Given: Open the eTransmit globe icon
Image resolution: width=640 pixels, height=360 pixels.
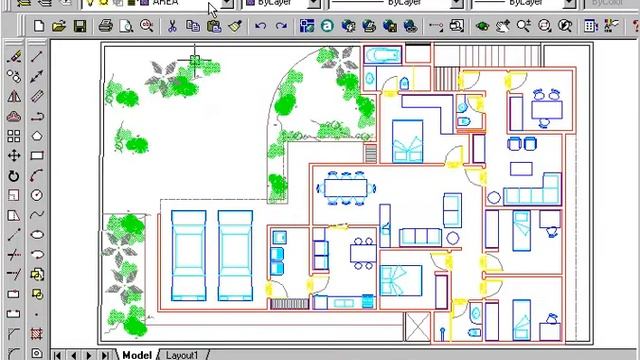Looking at the screenshot, I should 390,26.
